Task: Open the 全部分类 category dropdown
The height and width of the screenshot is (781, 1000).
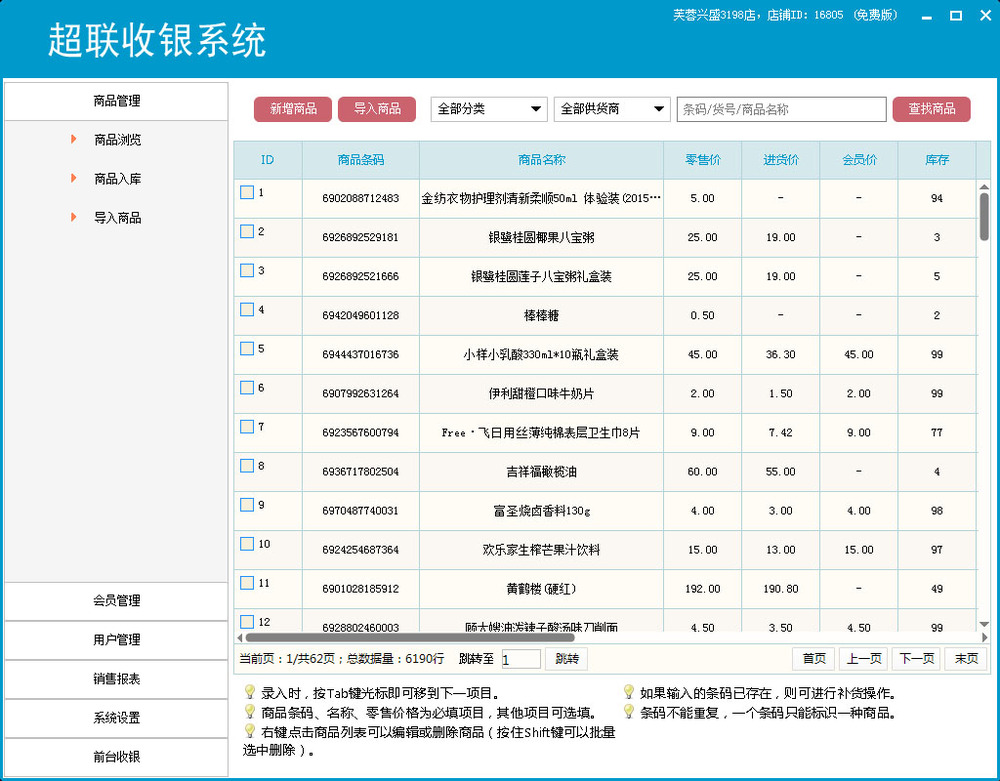Action: tap(489, 109)
